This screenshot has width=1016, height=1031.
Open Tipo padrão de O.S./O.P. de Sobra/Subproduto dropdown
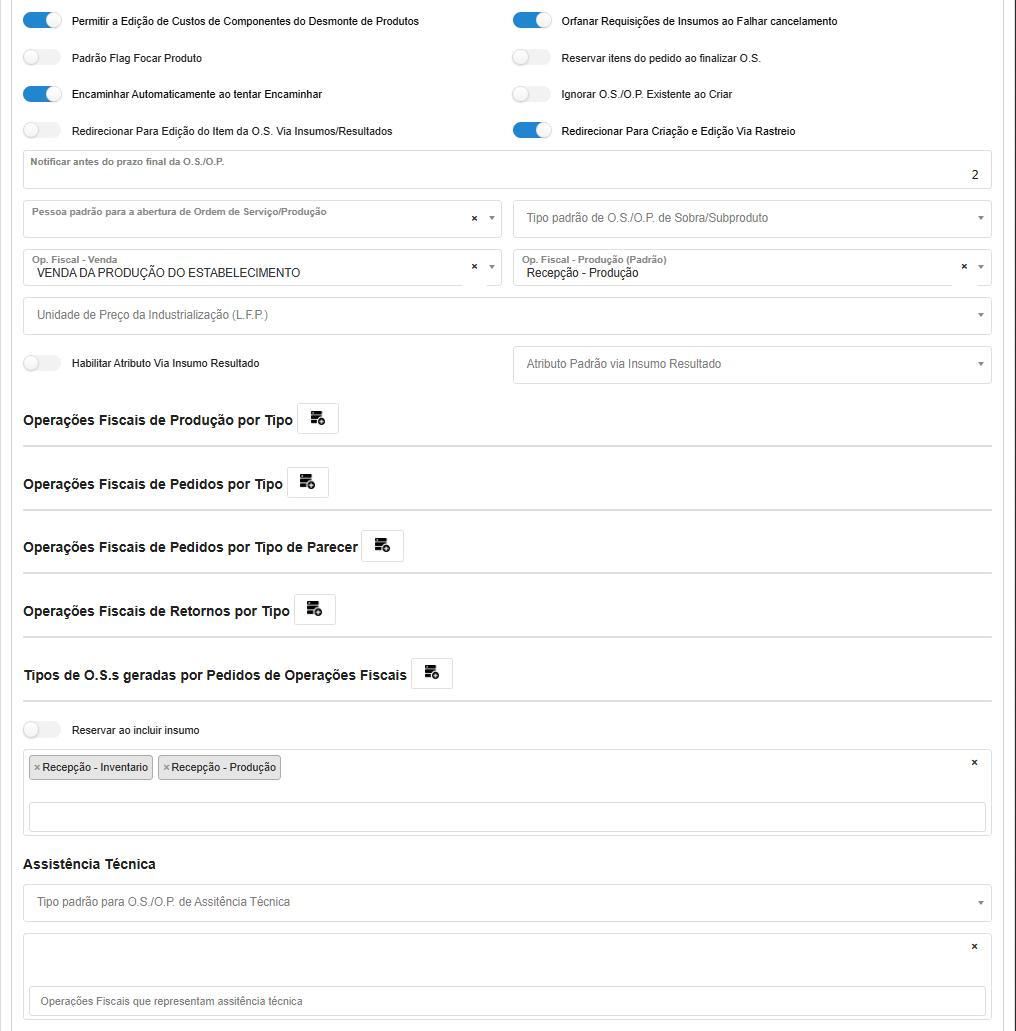pos(752,218)
